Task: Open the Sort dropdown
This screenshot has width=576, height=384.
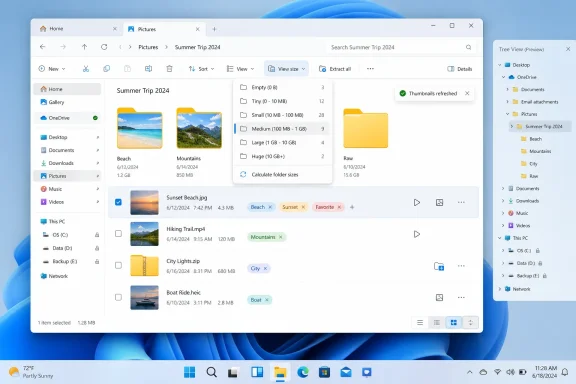Action: pyautogui.click(x=201, y=69)
